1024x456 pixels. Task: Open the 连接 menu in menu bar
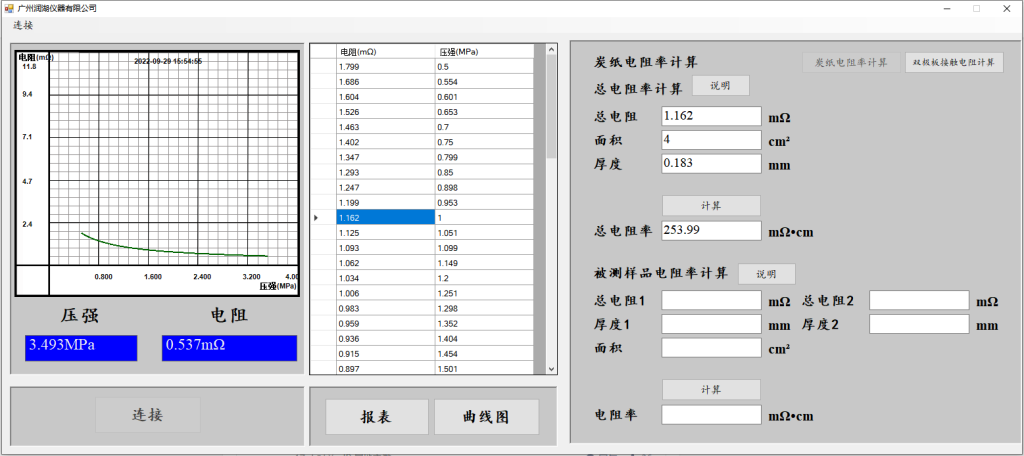(22, 25)
